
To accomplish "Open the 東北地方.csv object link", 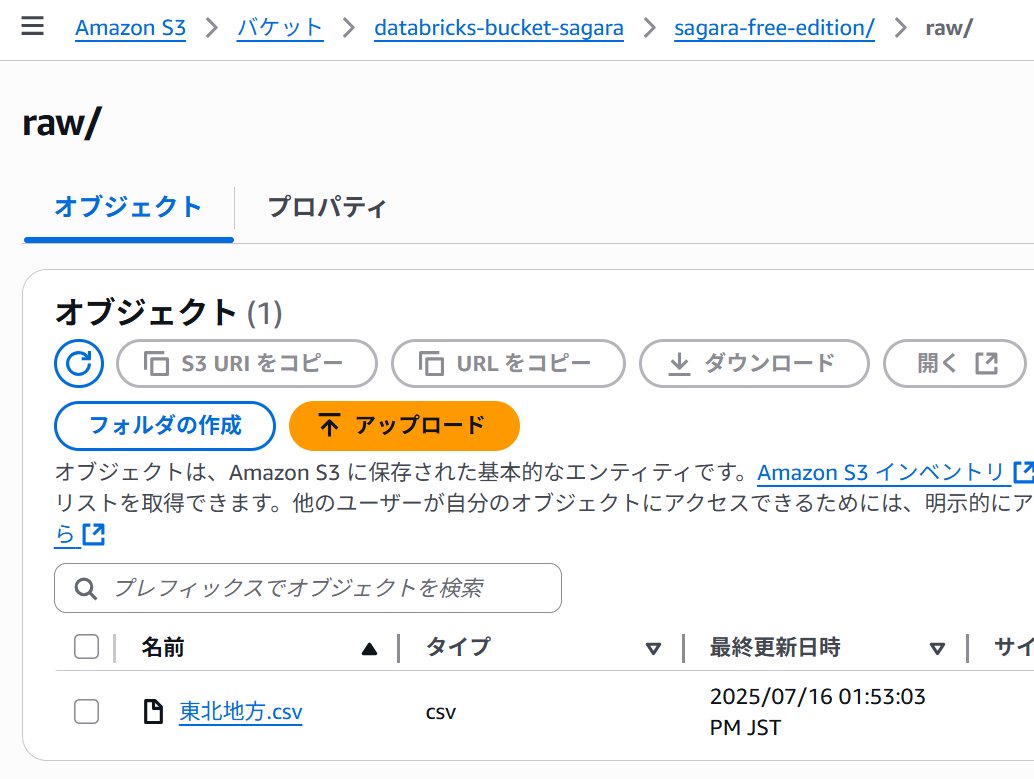I will (x=241, y=712).
